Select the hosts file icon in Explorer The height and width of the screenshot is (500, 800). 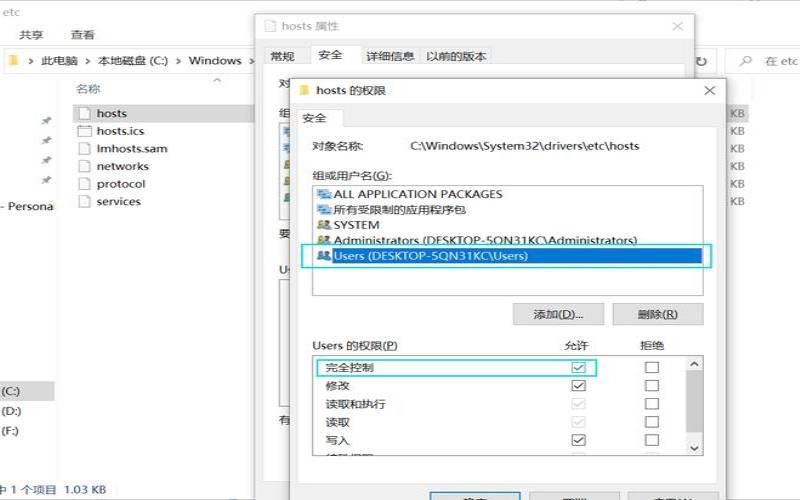pyautogui.click(x=85, y=113)
